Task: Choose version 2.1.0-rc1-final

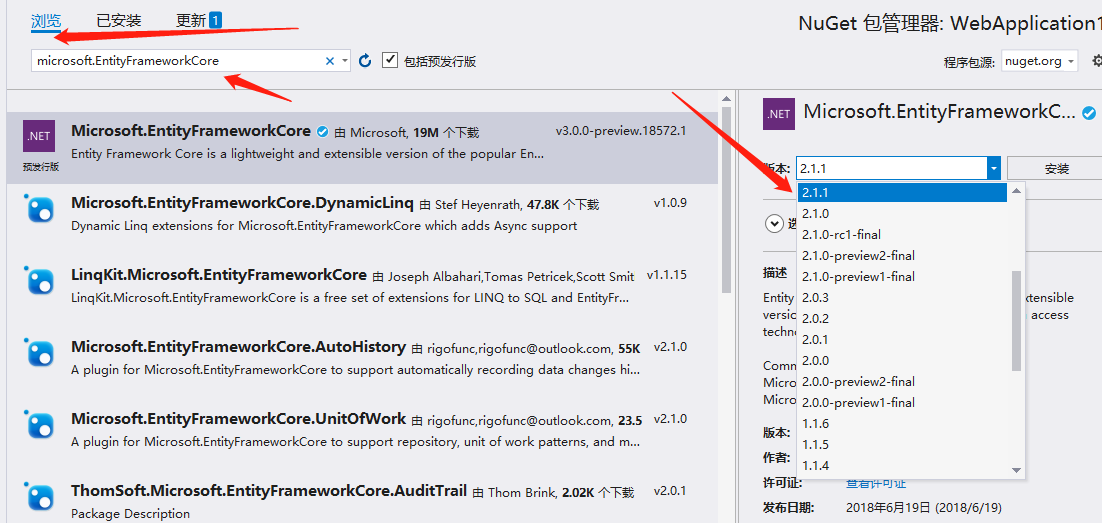Action: 903,235
